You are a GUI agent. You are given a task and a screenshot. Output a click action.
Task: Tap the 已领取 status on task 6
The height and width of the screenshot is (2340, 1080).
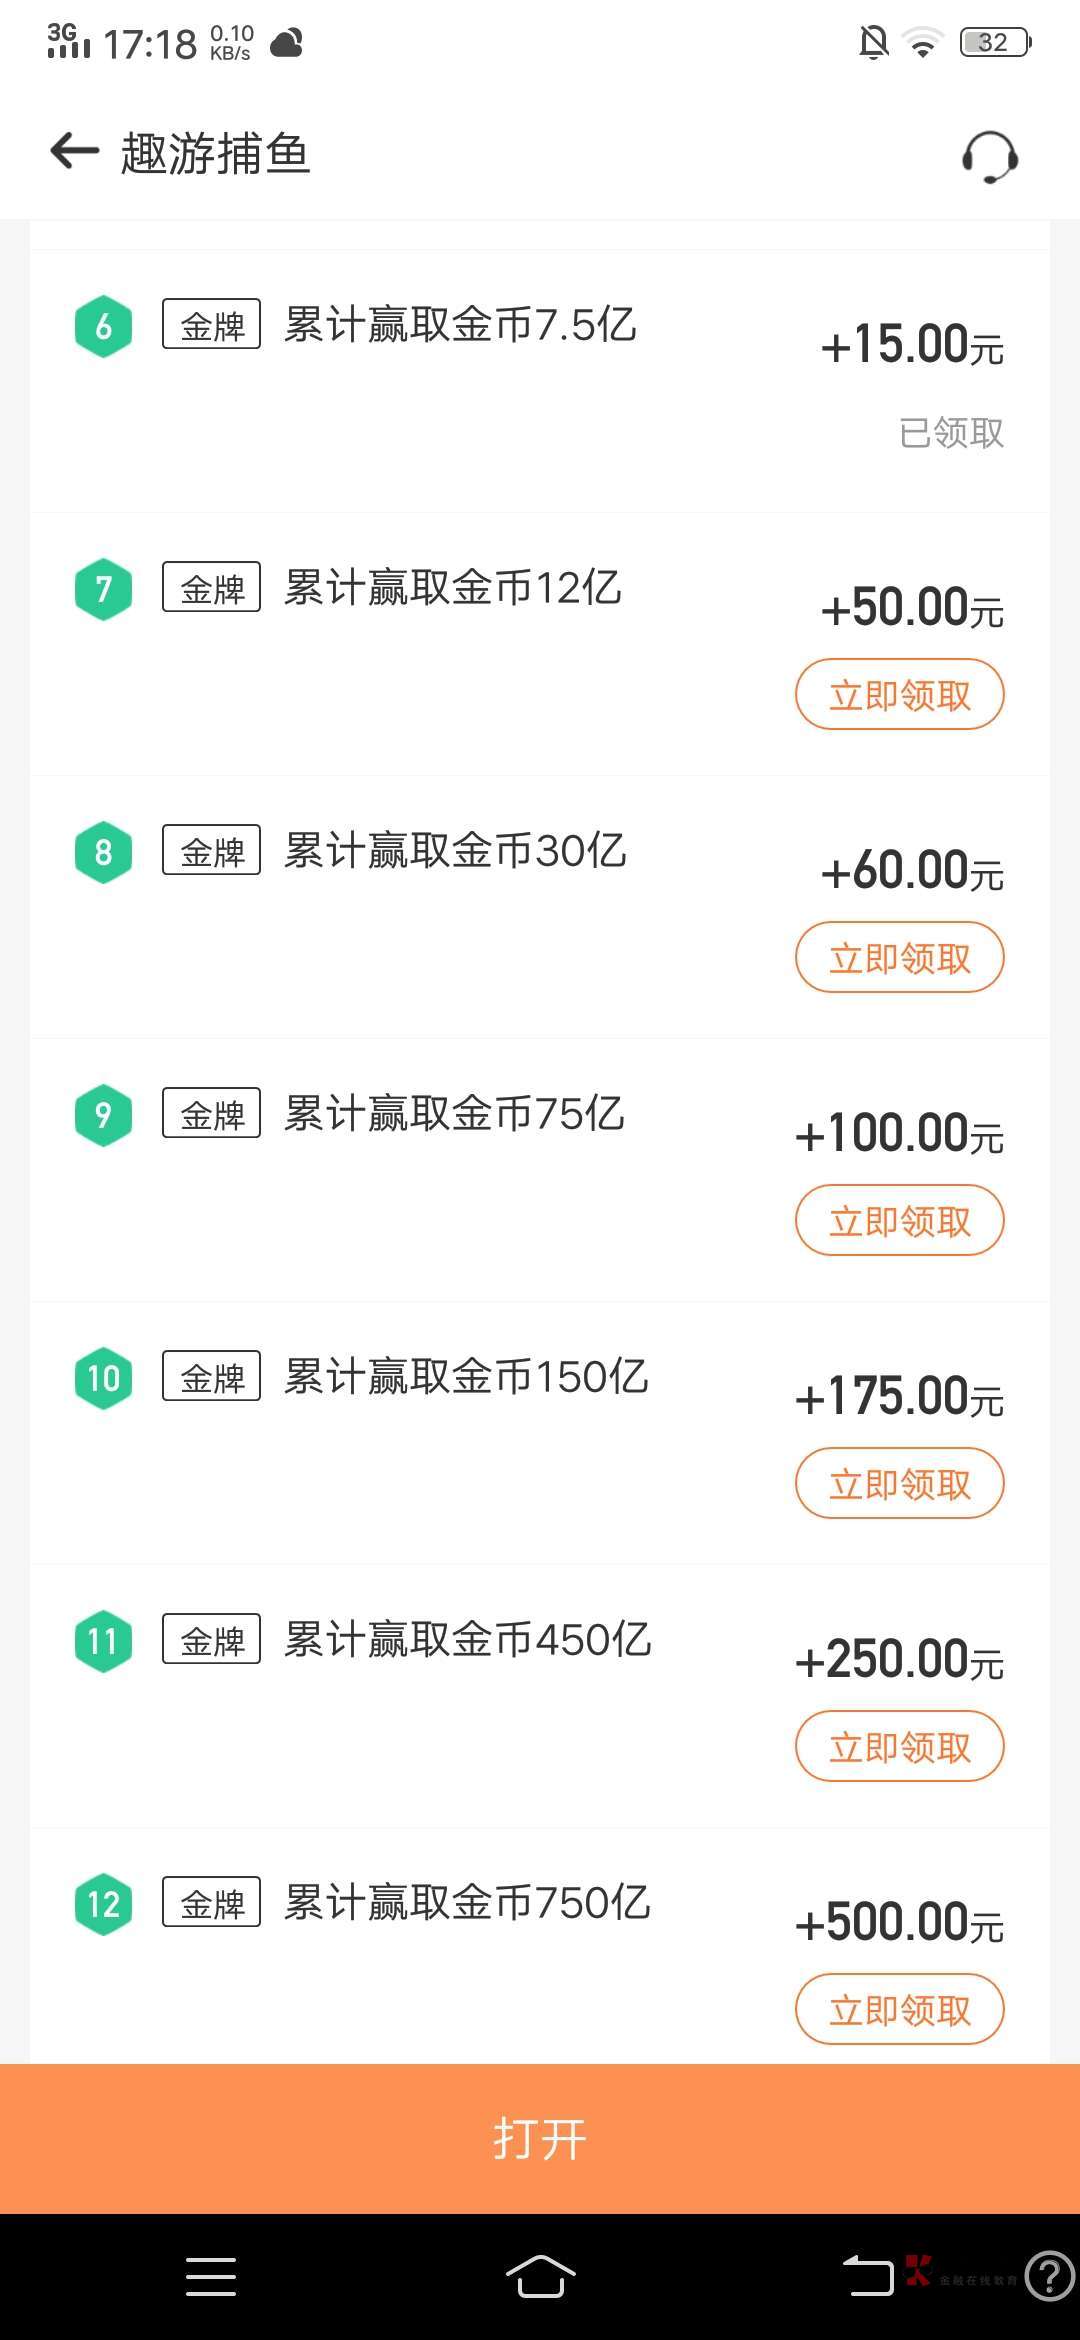pyautogui.click(x=951, y=433)
